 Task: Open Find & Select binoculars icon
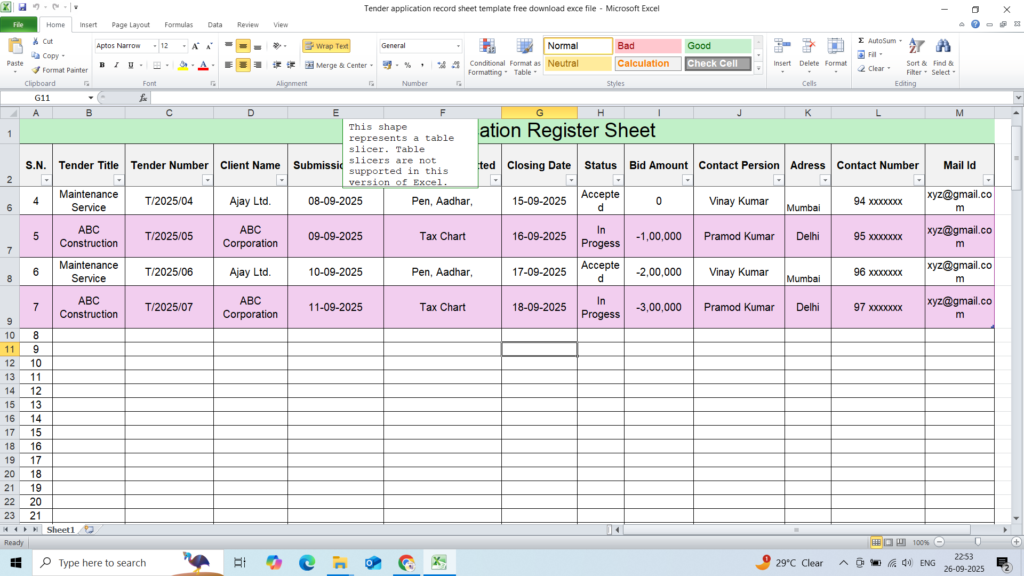pos(942,49)
